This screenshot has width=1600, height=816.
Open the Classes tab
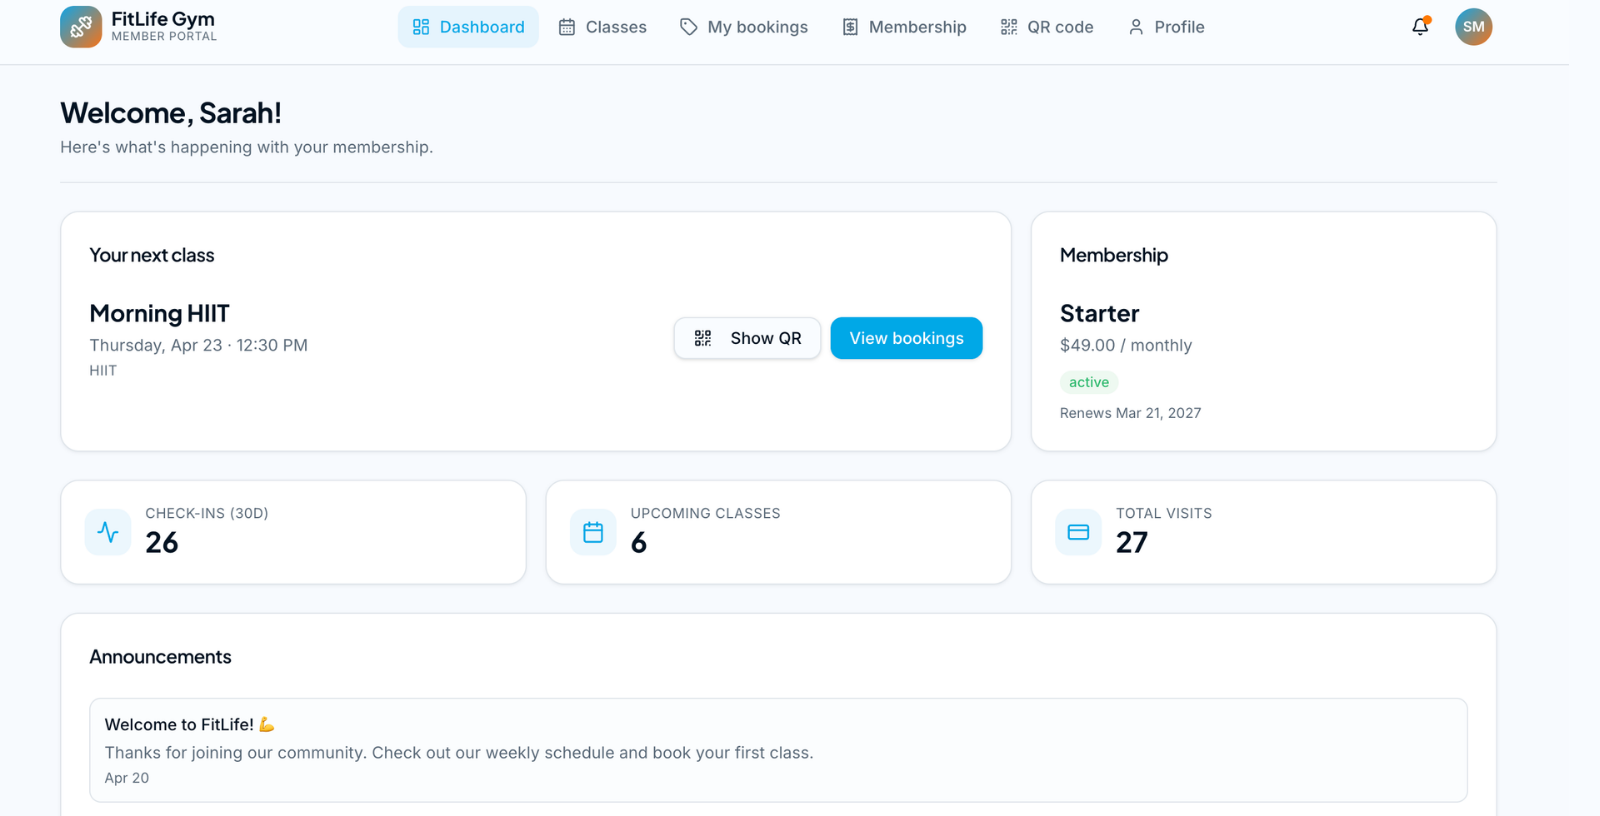point(602,27)
